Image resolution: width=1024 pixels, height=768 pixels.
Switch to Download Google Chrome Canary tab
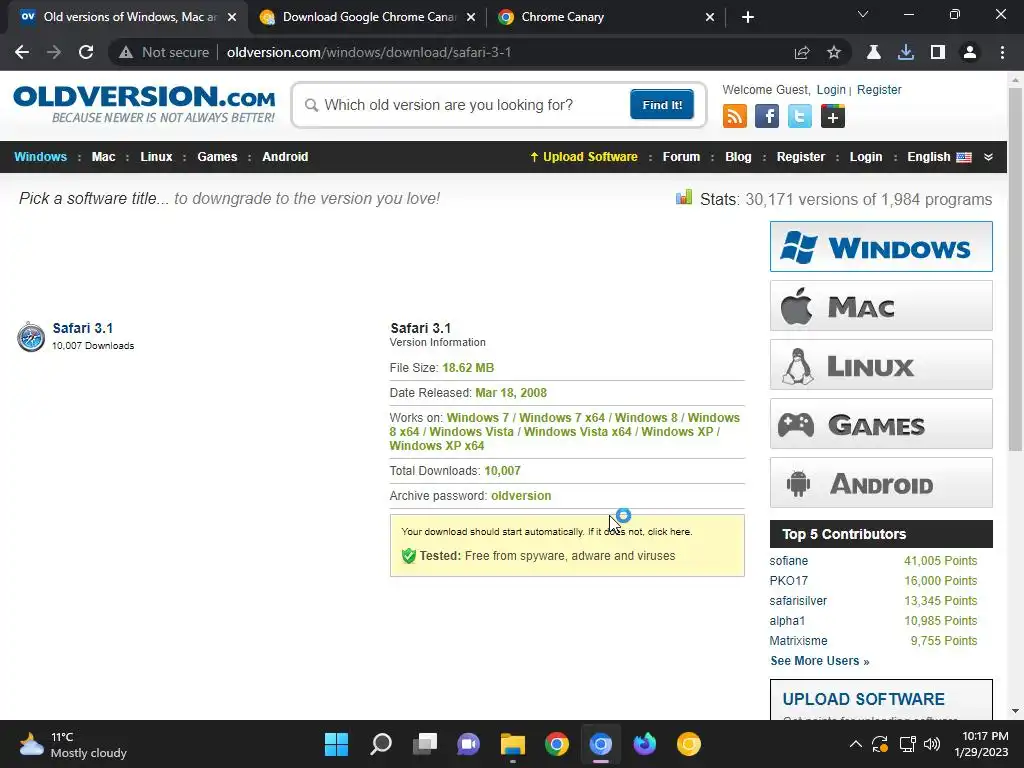tap(368, 17)
